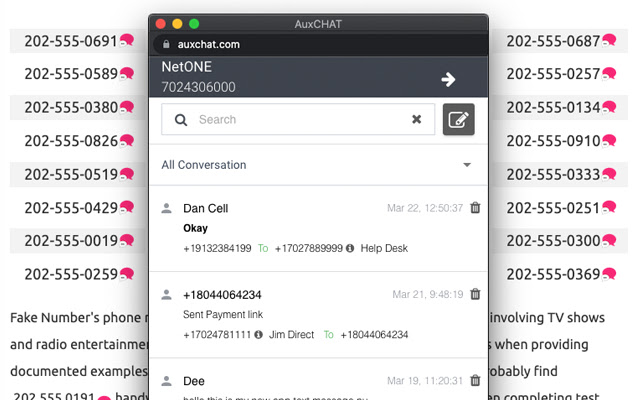
Task: Click chat icon next to 202-555-0826
Action: point(127,140)
